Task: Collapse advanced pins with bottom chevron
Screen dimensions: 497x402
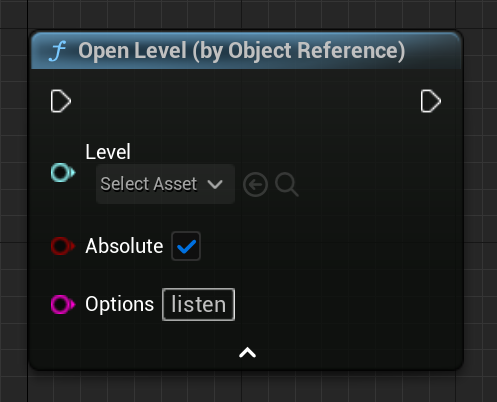Action: point(247,353)
